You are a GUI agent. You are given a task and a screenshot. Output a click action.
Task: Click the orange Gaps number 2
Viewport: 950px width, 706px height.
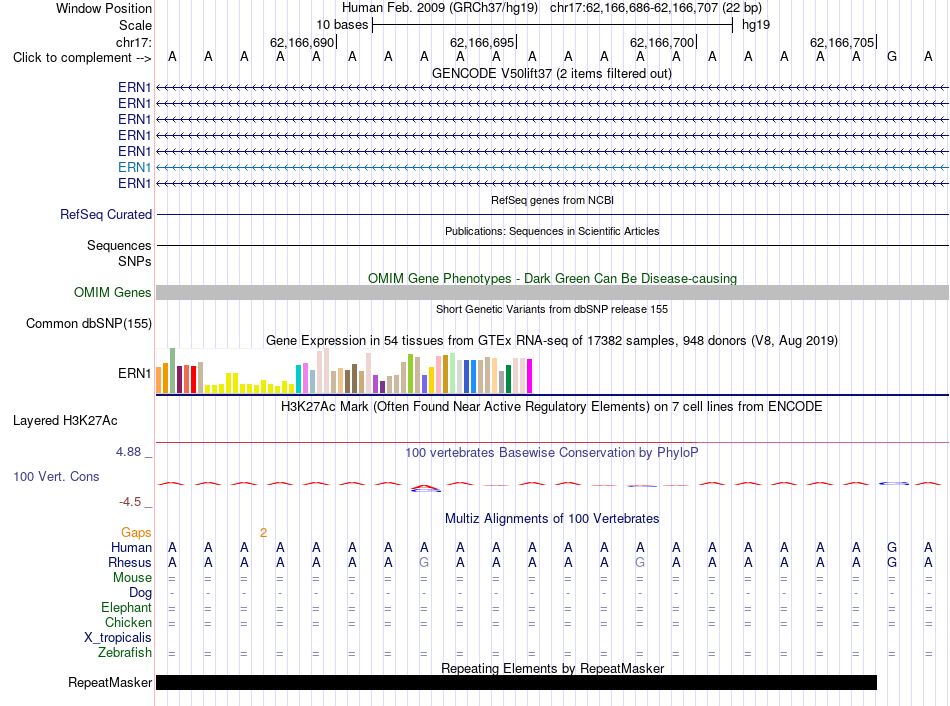263,533
